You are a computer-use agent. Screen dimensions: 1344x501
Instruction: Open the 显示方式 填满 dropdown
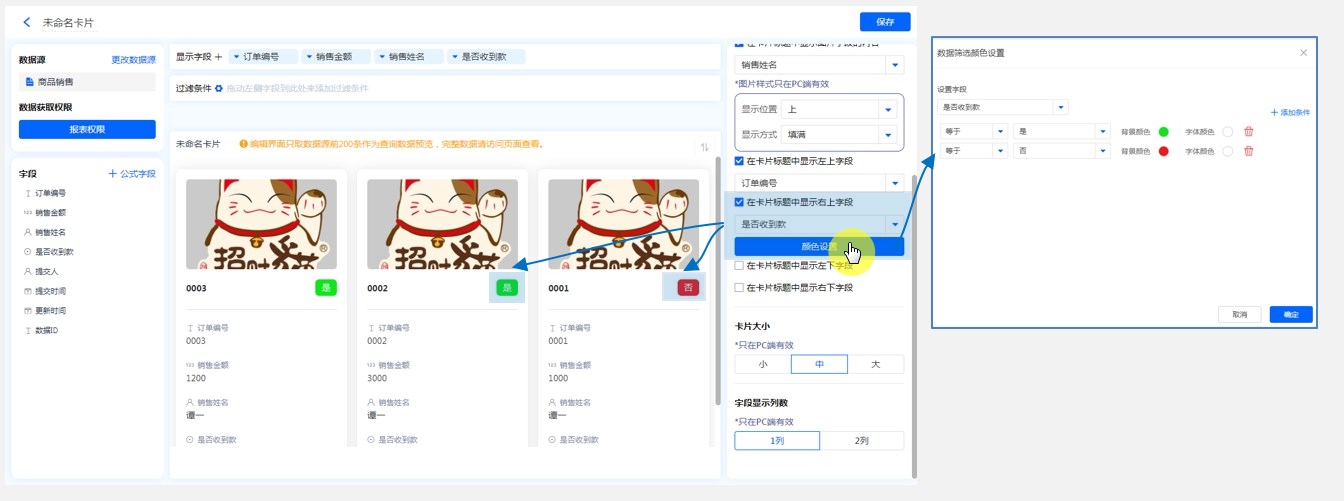point(886,134)
